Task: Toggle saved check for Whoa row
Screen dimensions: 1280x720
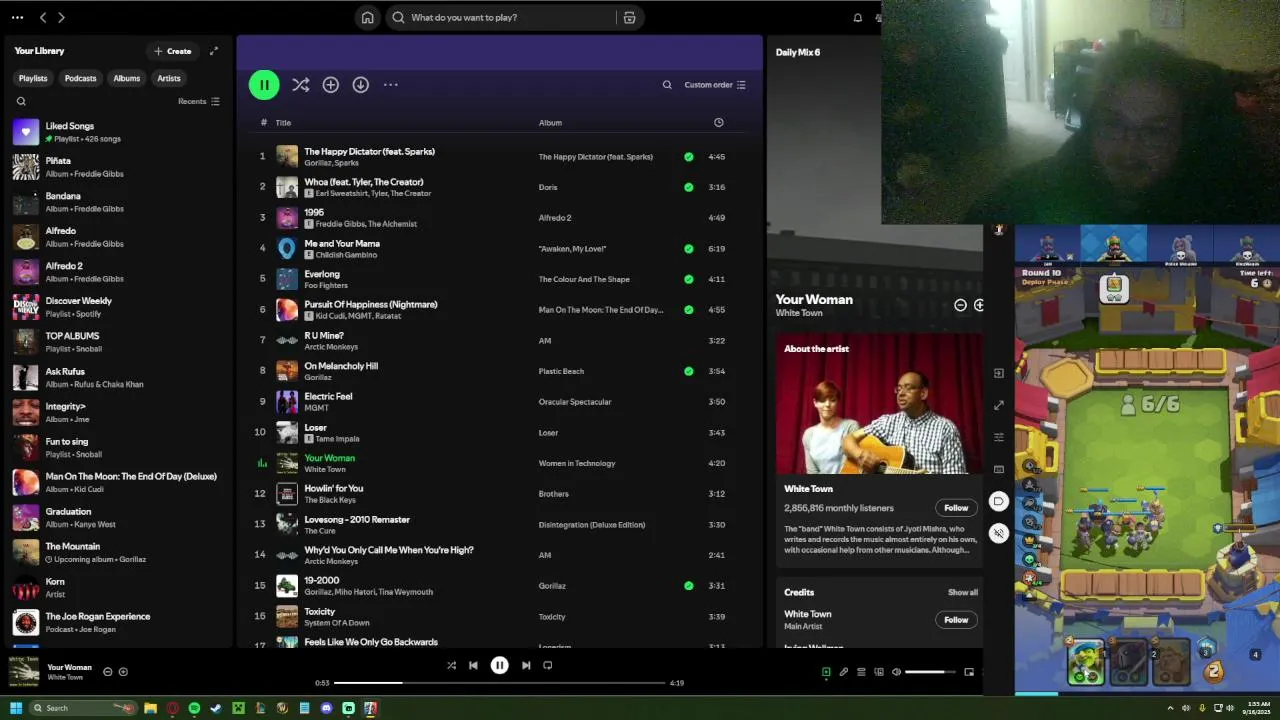Action: click(x=688, y=187)
